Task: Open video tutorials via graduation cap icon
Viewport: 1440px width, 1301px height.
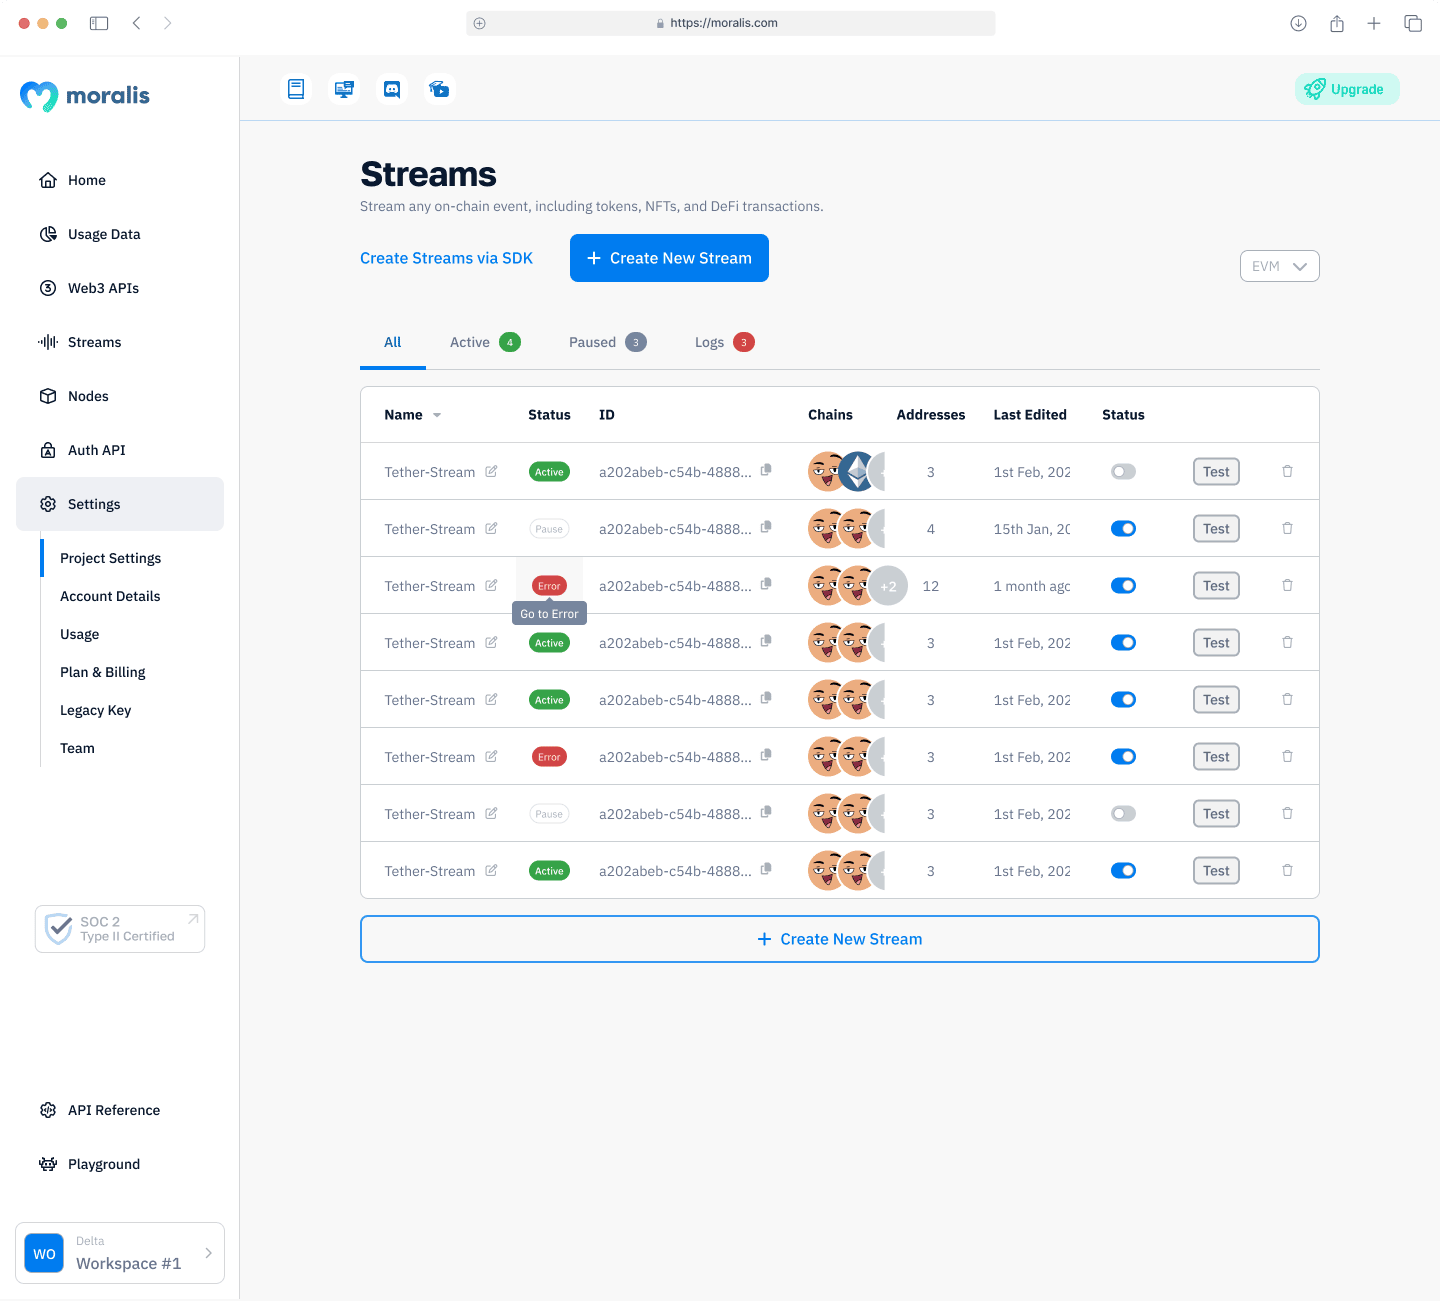Action: 439,89
